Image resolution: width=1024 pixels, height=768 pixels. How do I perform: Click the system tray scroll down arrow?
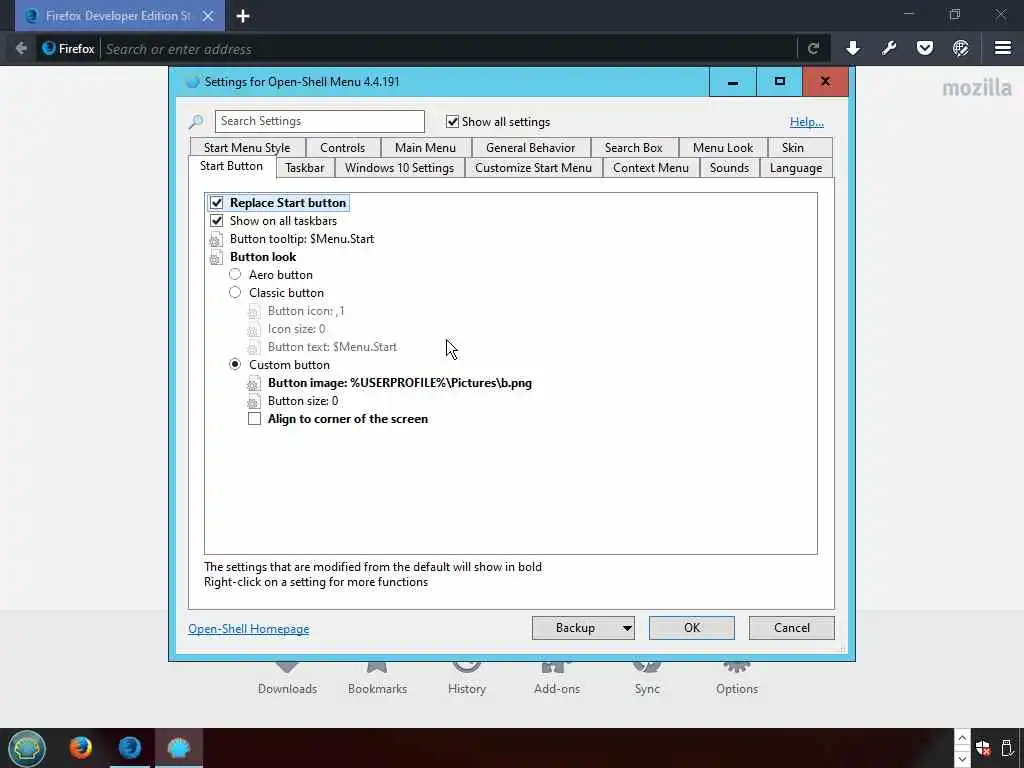(962, 759)
